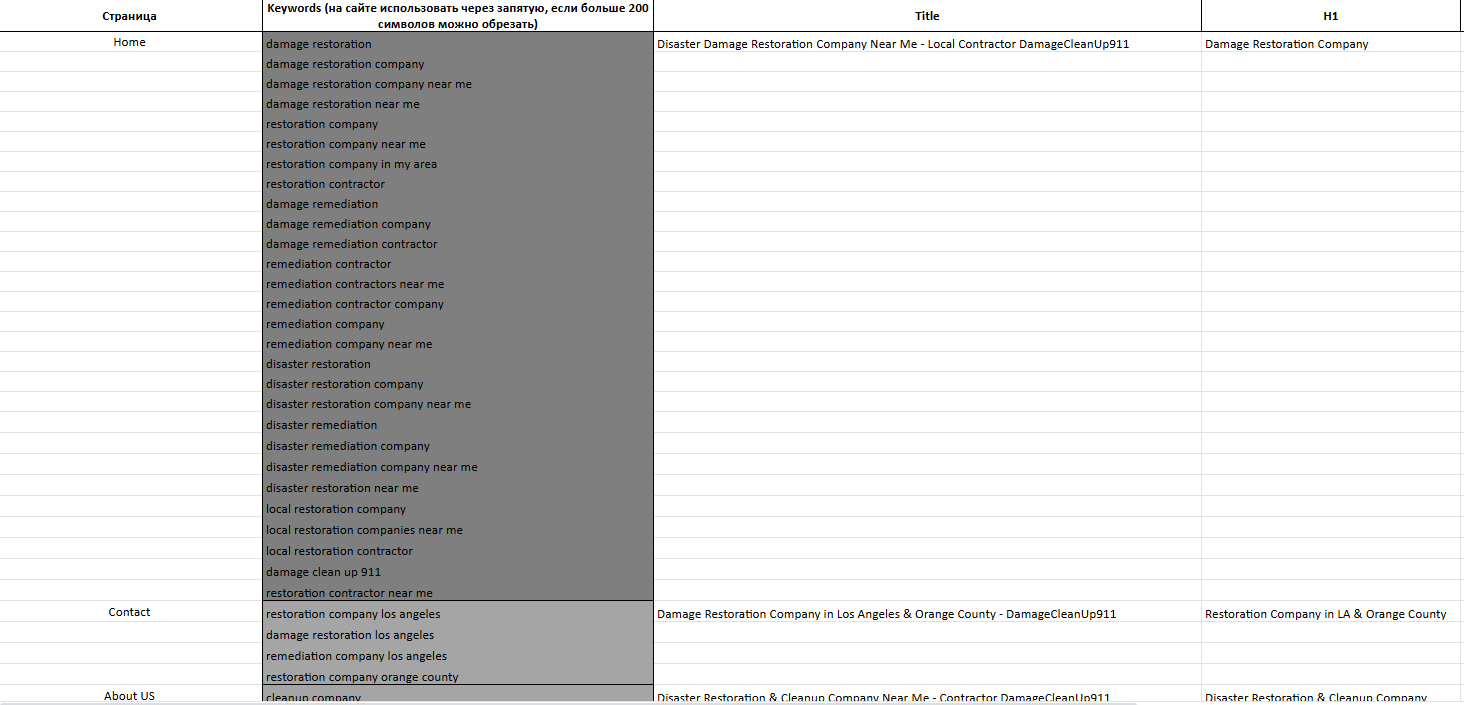Viewport: 1464px width, 705px height.
Task: Select the 'Contact' page cell
Action: pos(130,612)
